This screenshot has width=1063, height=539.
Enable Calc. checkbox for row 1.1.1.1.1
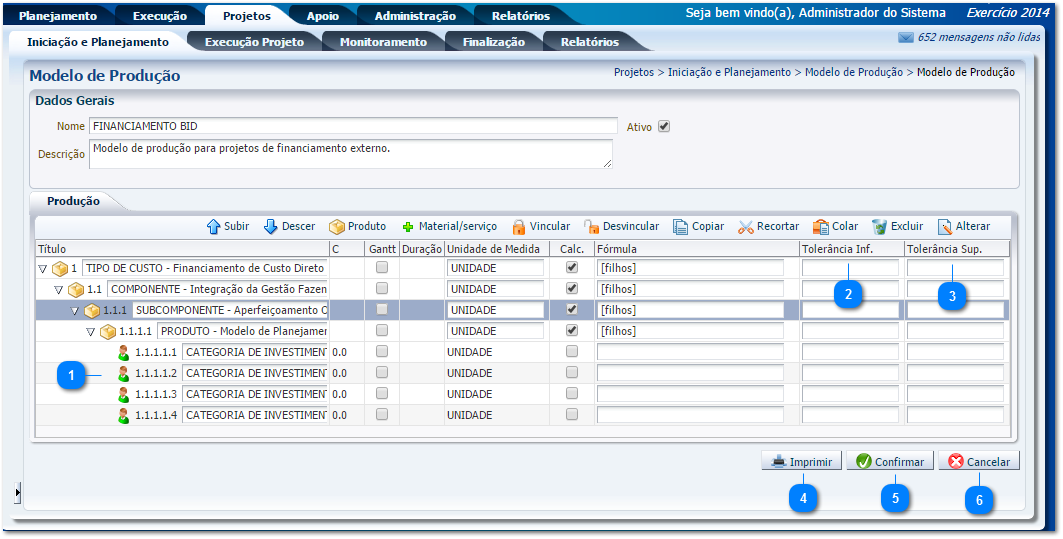(x=571, y=352)
